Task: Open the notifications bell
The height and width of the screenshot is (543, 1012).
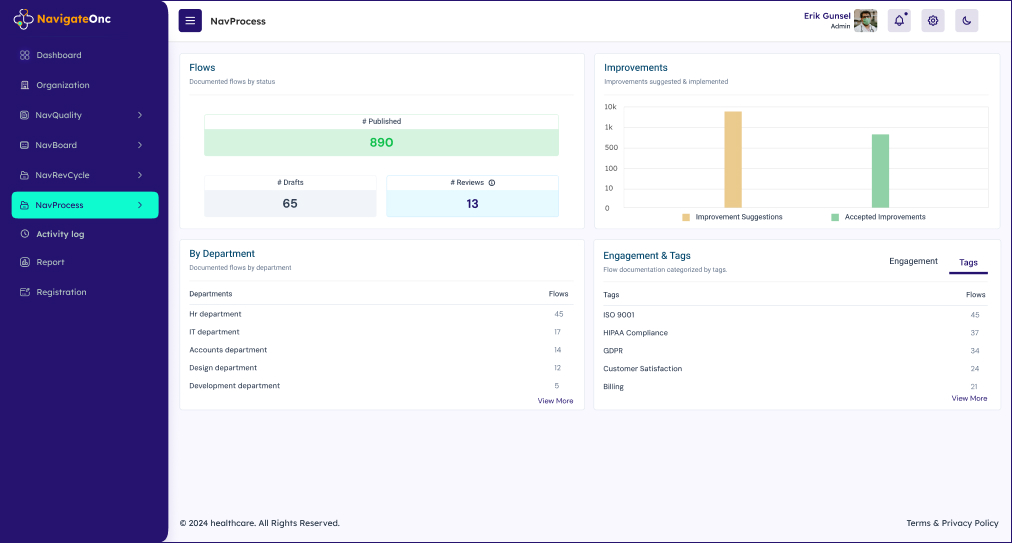Action: pyautogui.click(x=899, y=21)
